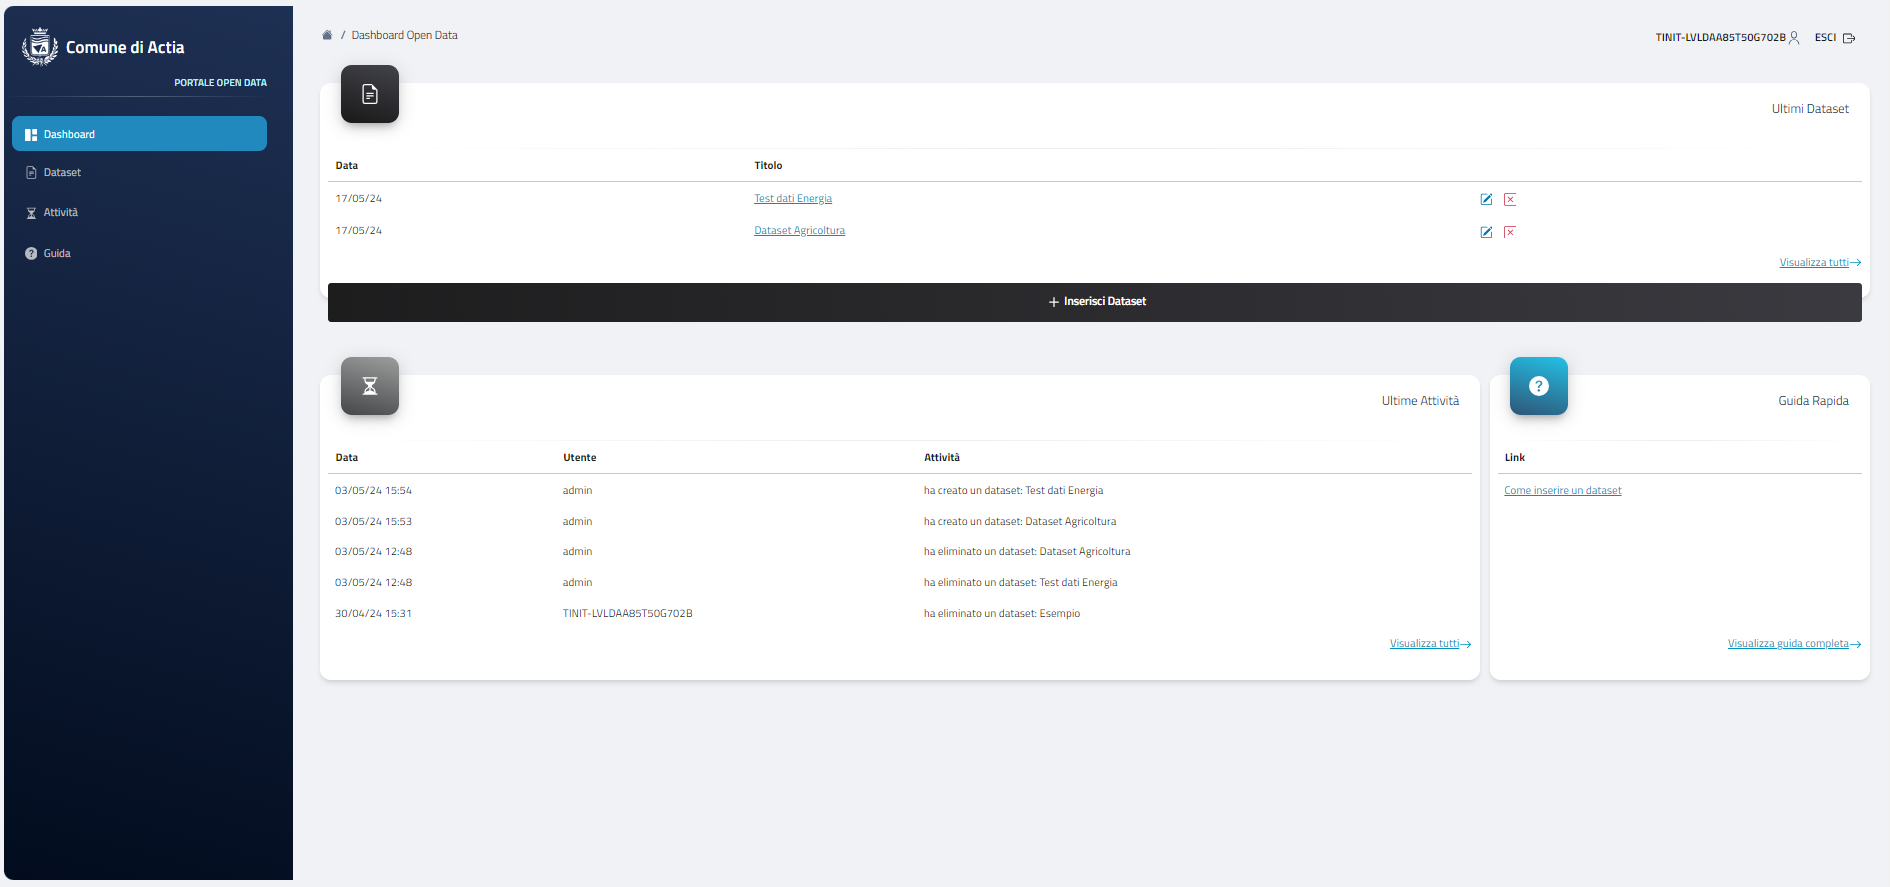Screen dimensions: 1890x887
Task: Open the Dataset Agricoltura link
Action: pos(799,231)
